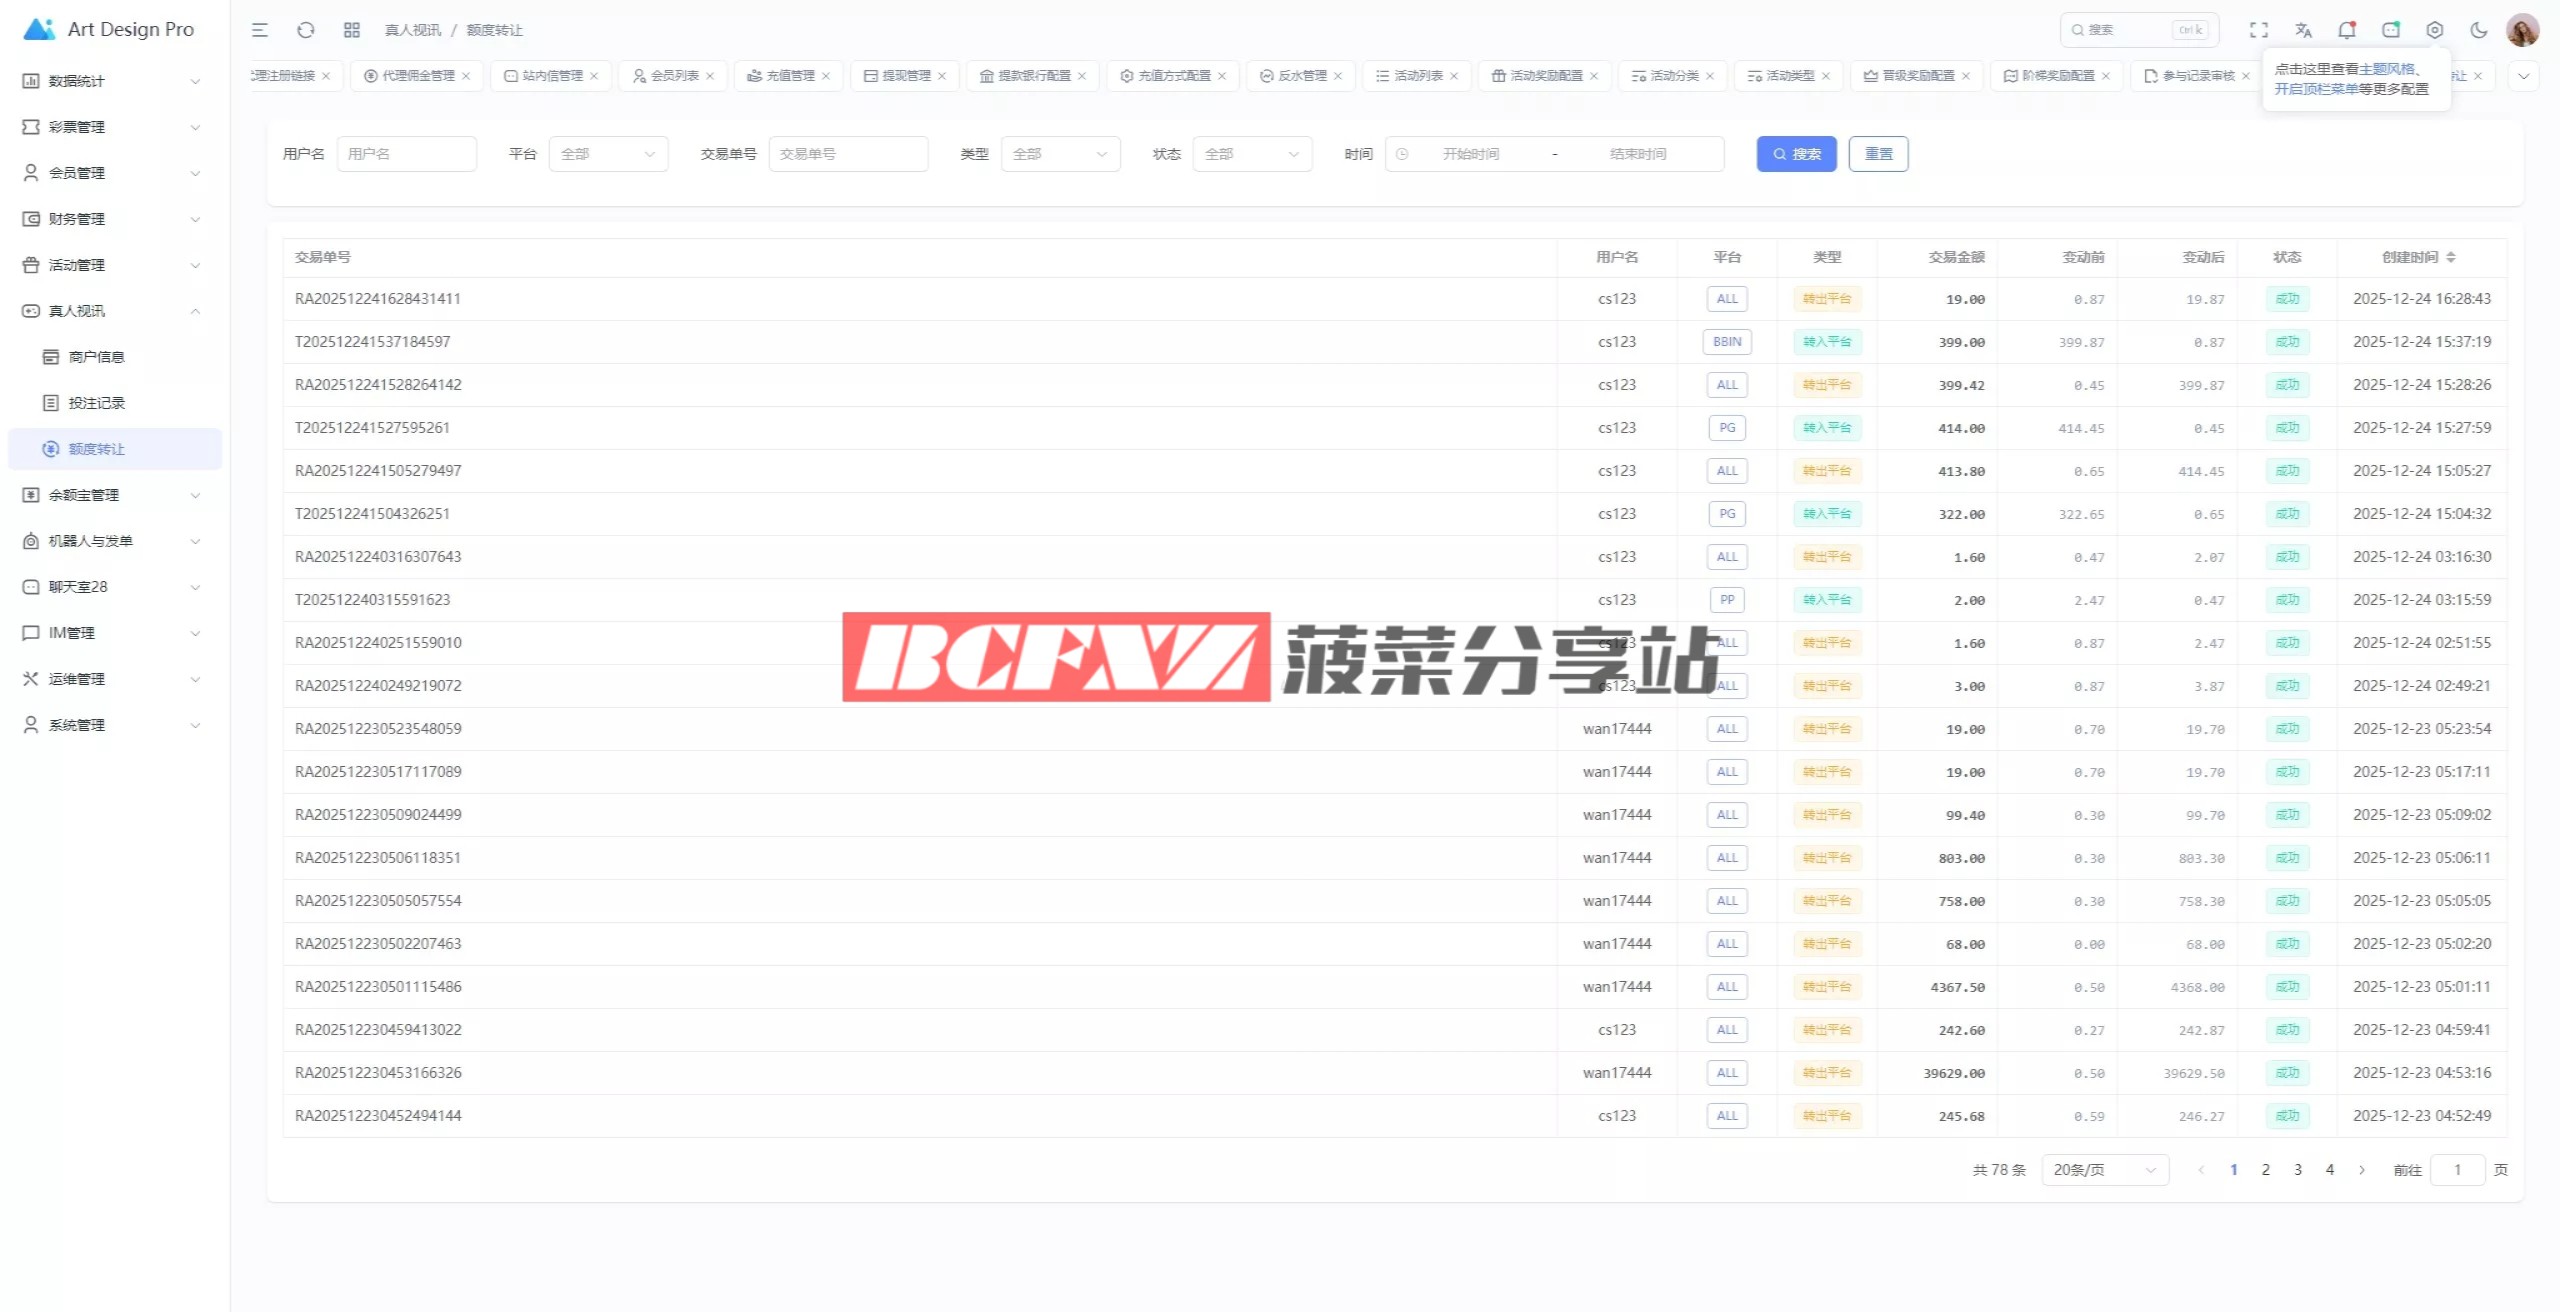Open the settings gear icon

tap(2435, 30)
